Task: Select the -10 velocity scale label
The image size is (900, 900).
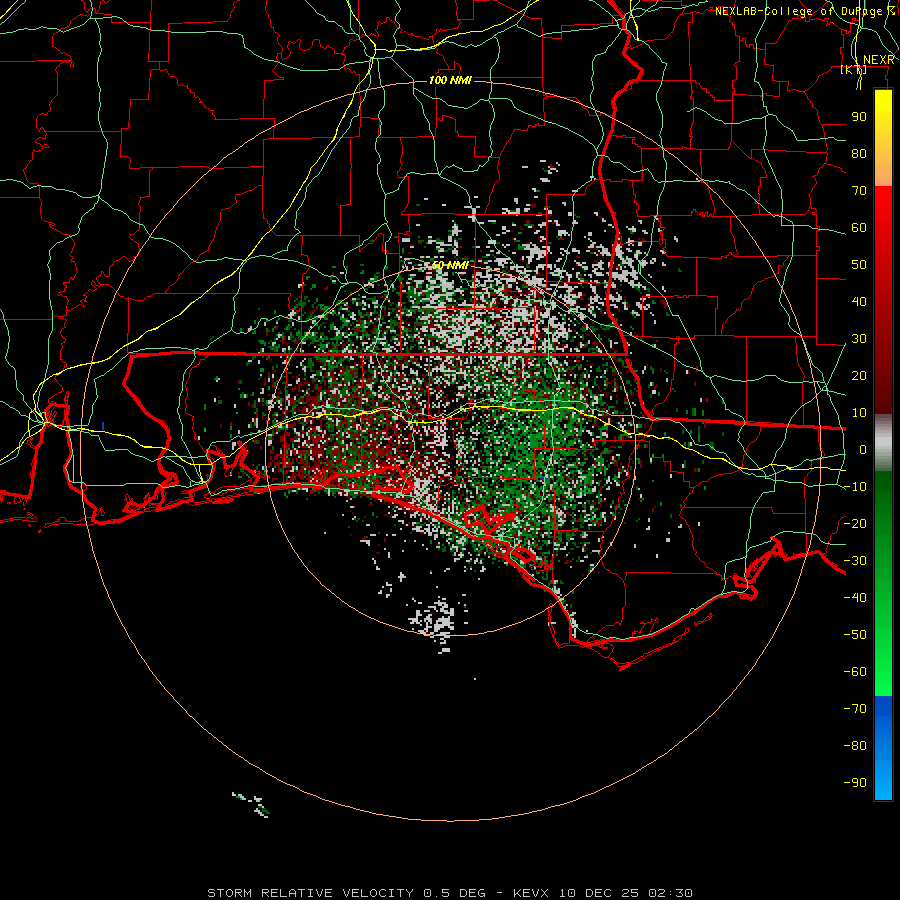Action: 855,487
